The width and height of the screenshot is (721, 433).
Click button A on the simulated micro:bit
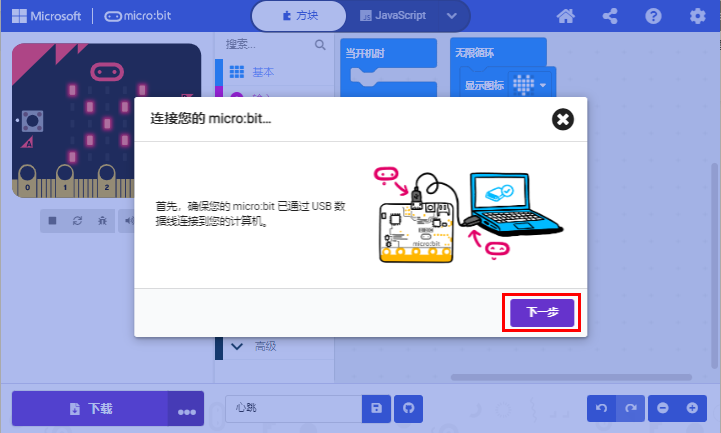coord(33,121)
